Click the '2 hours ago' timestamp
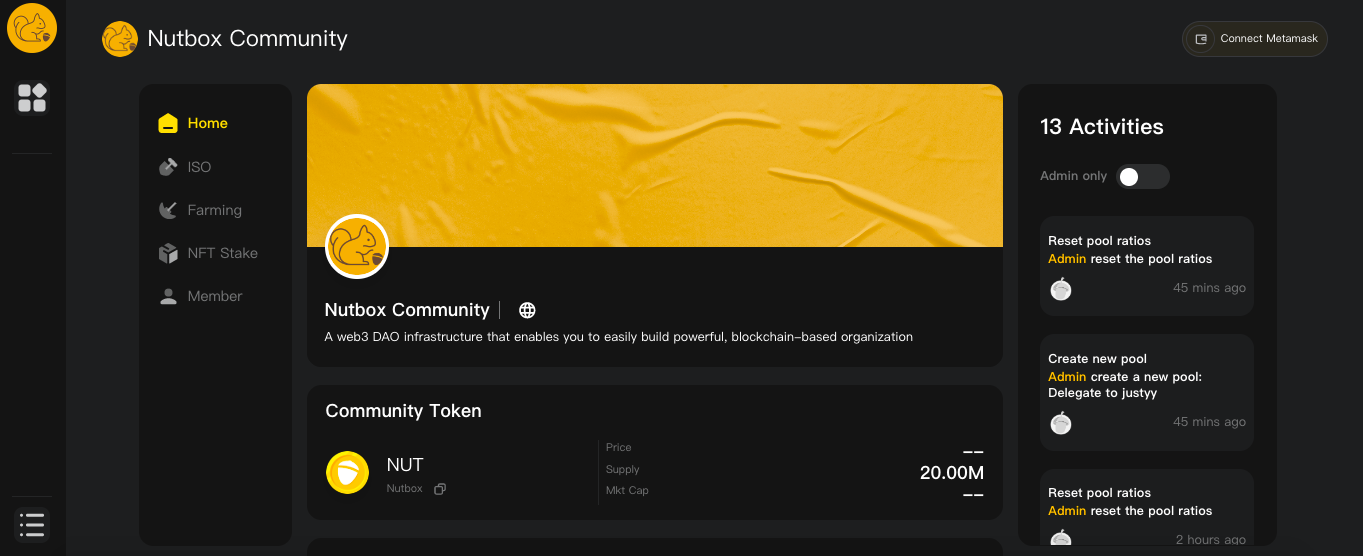Screen dimensions: 1363x556 tap(1211, 540)
